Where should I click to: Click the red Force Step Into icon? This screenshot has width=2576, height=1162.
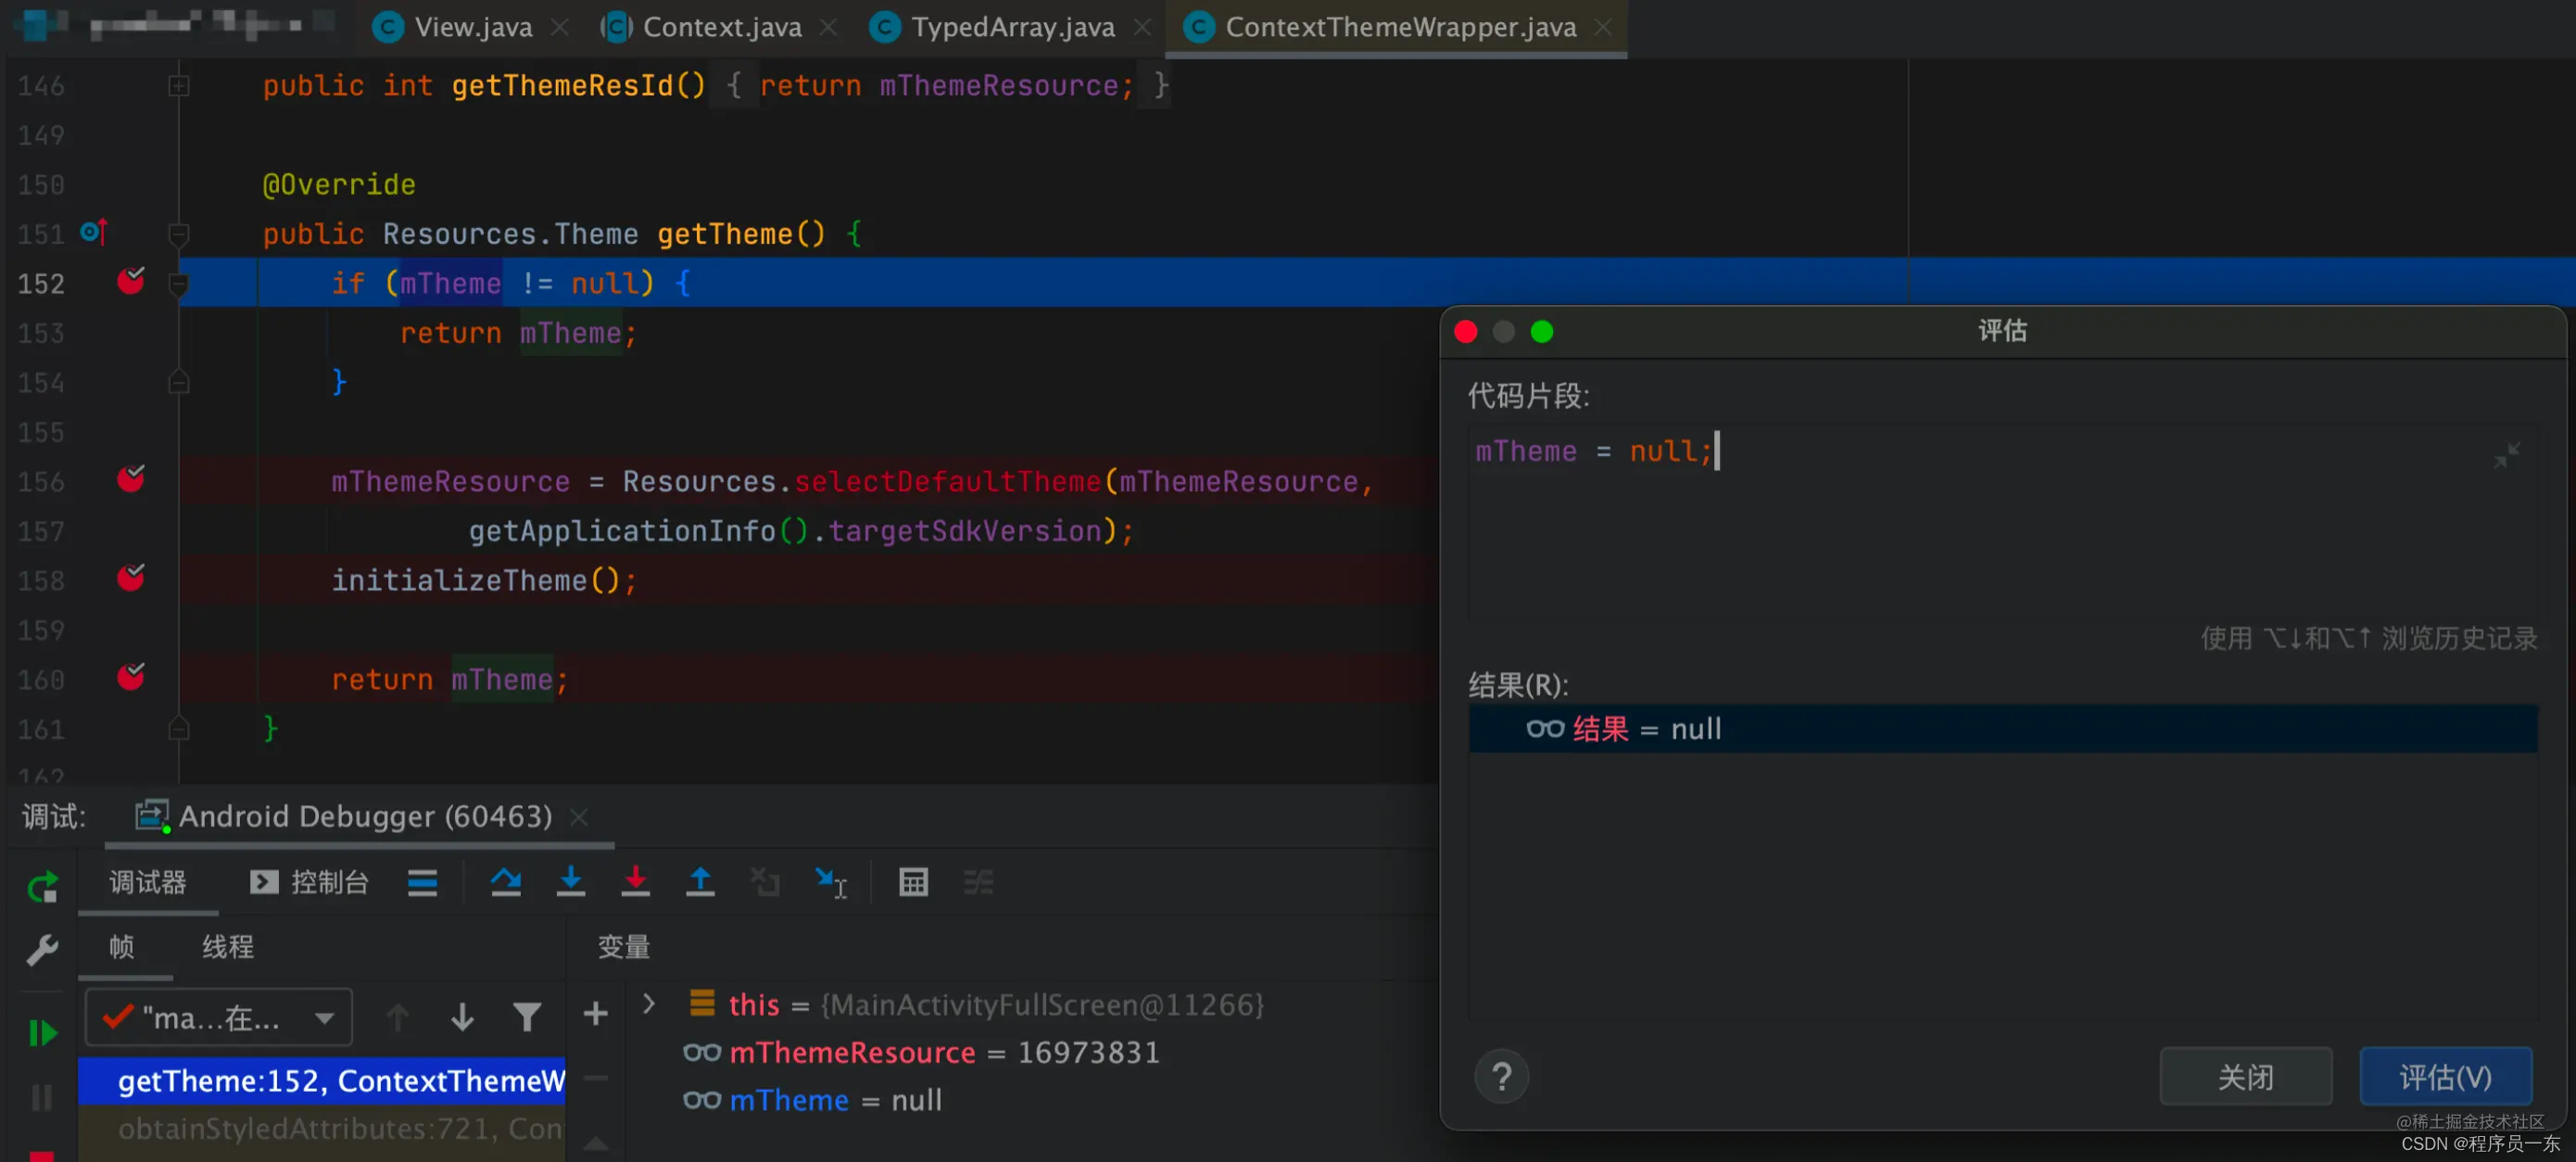click(635, 882)
